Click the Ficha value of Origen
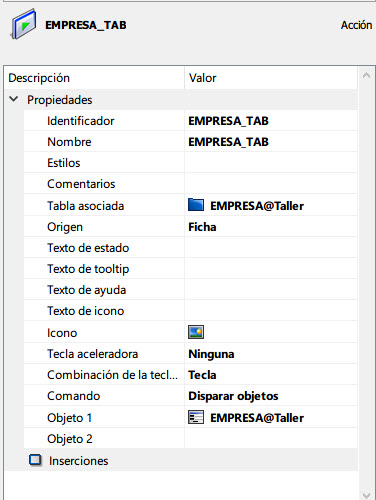The image size is (376, 500). coord(202,227)
